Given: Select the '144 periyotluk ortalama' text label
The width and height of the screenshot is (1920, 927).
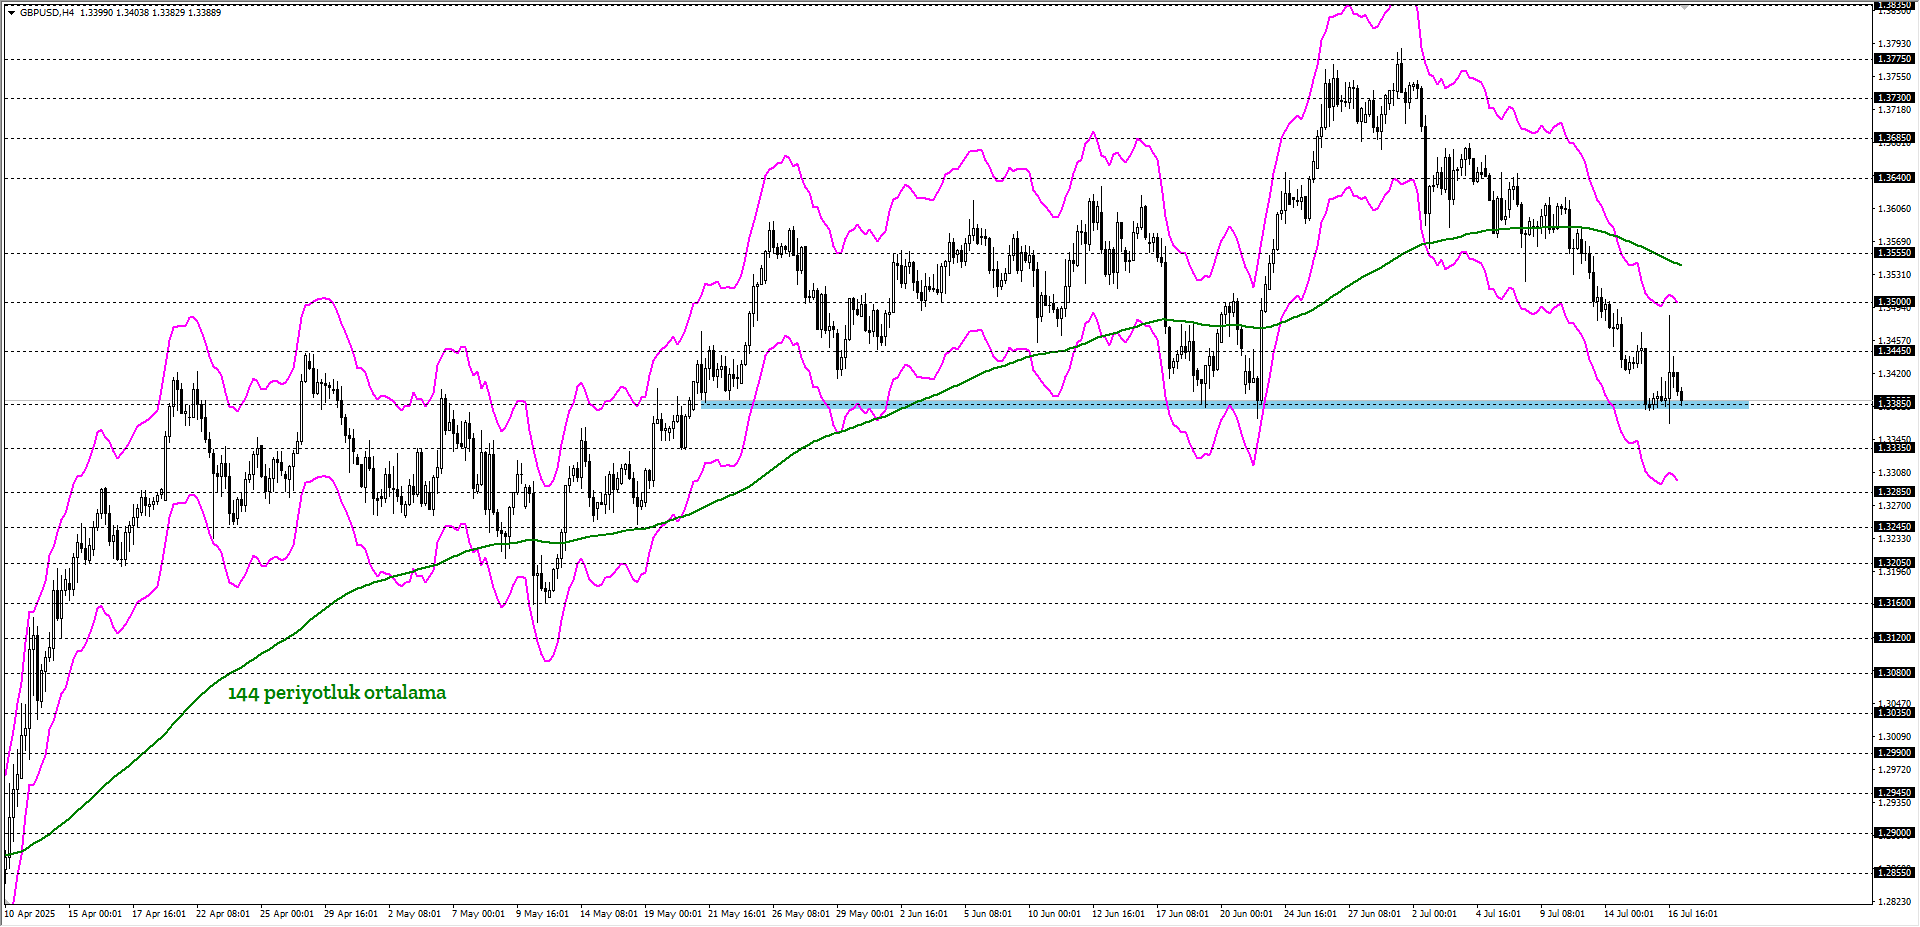Looking at the screenshot, I should 337,693.
